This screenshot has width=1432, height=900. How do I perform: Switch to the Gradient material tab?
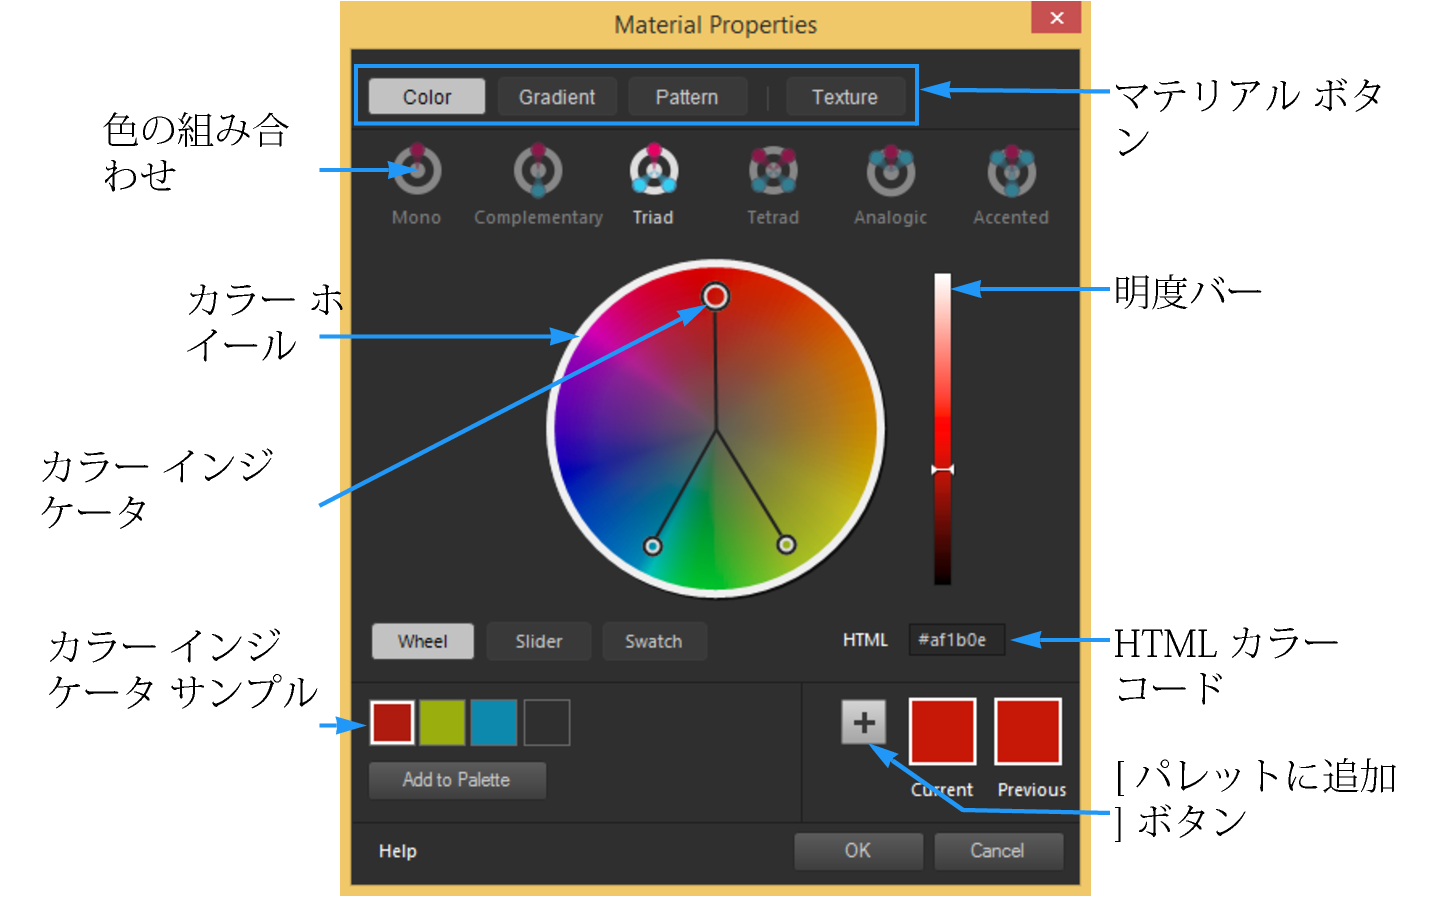pyautogui.click(x=557, y=97)
